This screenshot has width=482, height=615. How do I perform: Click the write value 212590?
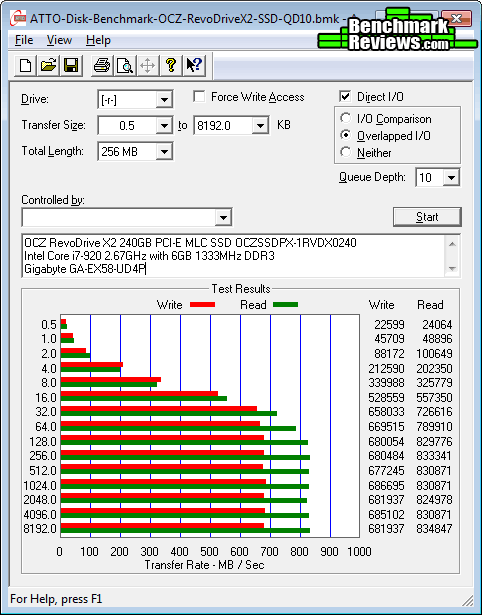click(x=386, y=369)
